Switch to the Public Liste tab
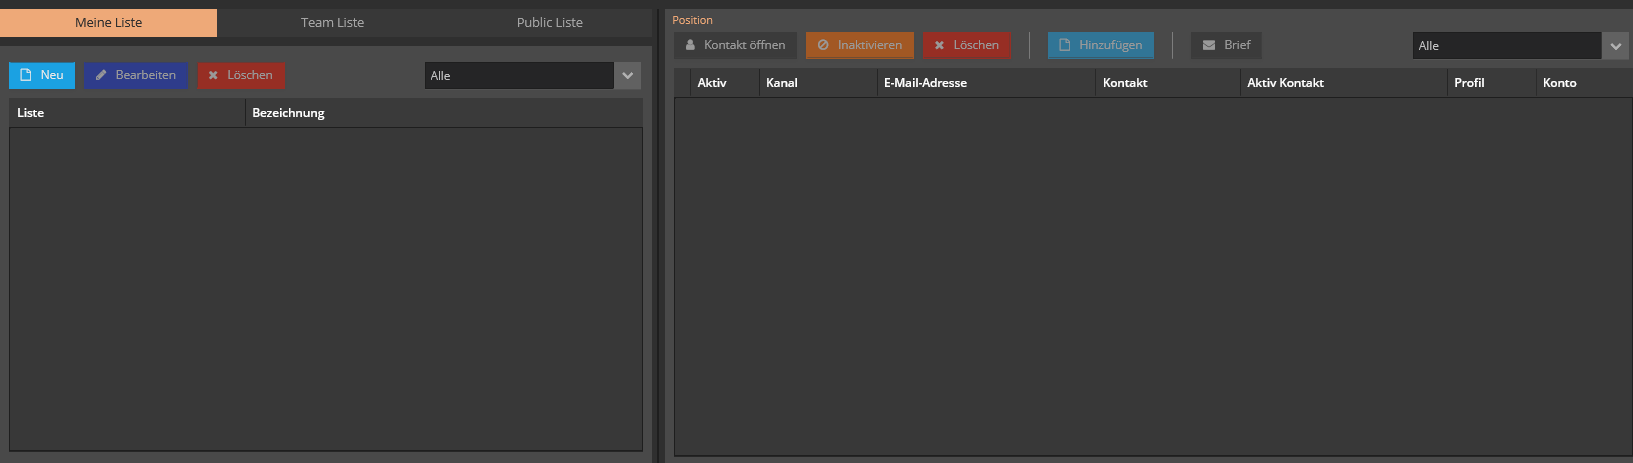 tap(549, 22)
